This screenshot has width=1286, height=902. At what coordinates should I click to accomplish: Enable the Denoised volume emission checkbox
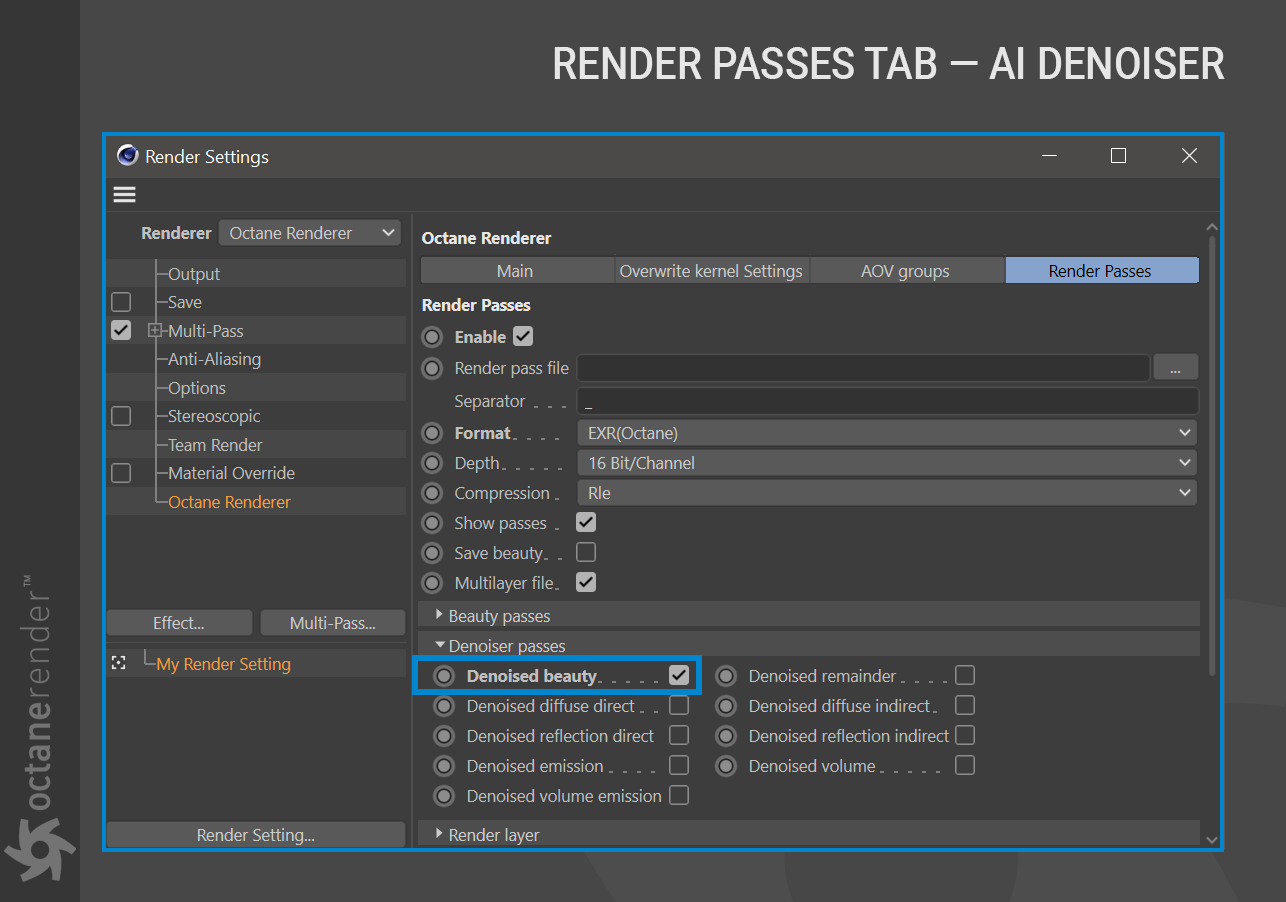coord(679,795)
